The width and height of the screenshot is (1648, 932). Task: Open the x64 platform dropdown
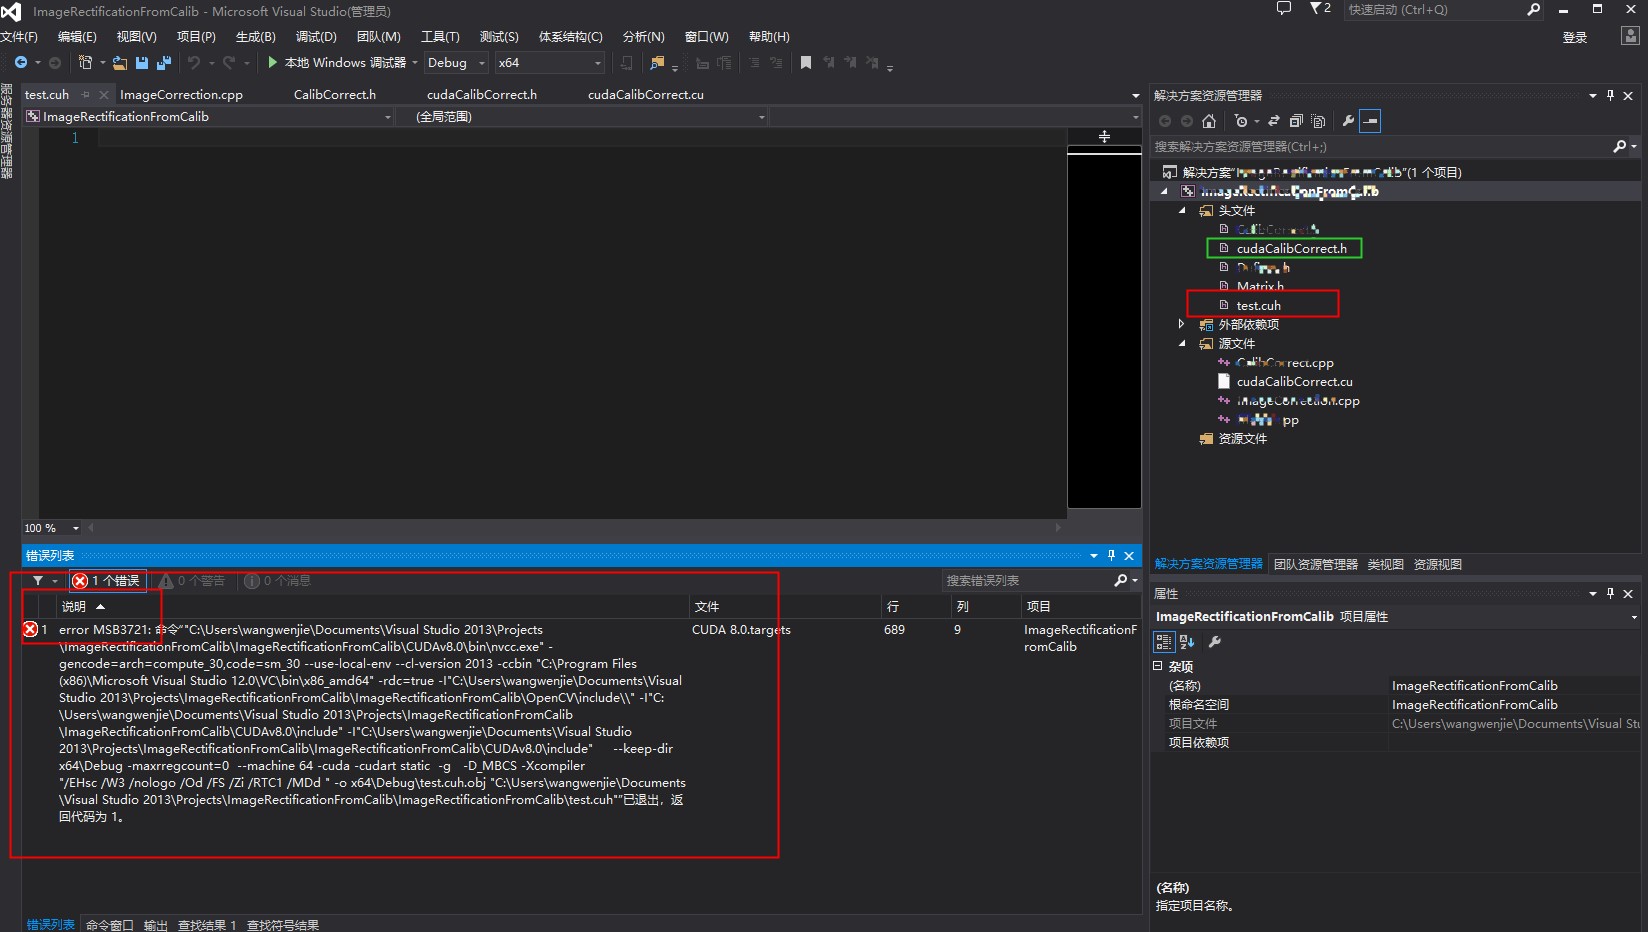550,62
